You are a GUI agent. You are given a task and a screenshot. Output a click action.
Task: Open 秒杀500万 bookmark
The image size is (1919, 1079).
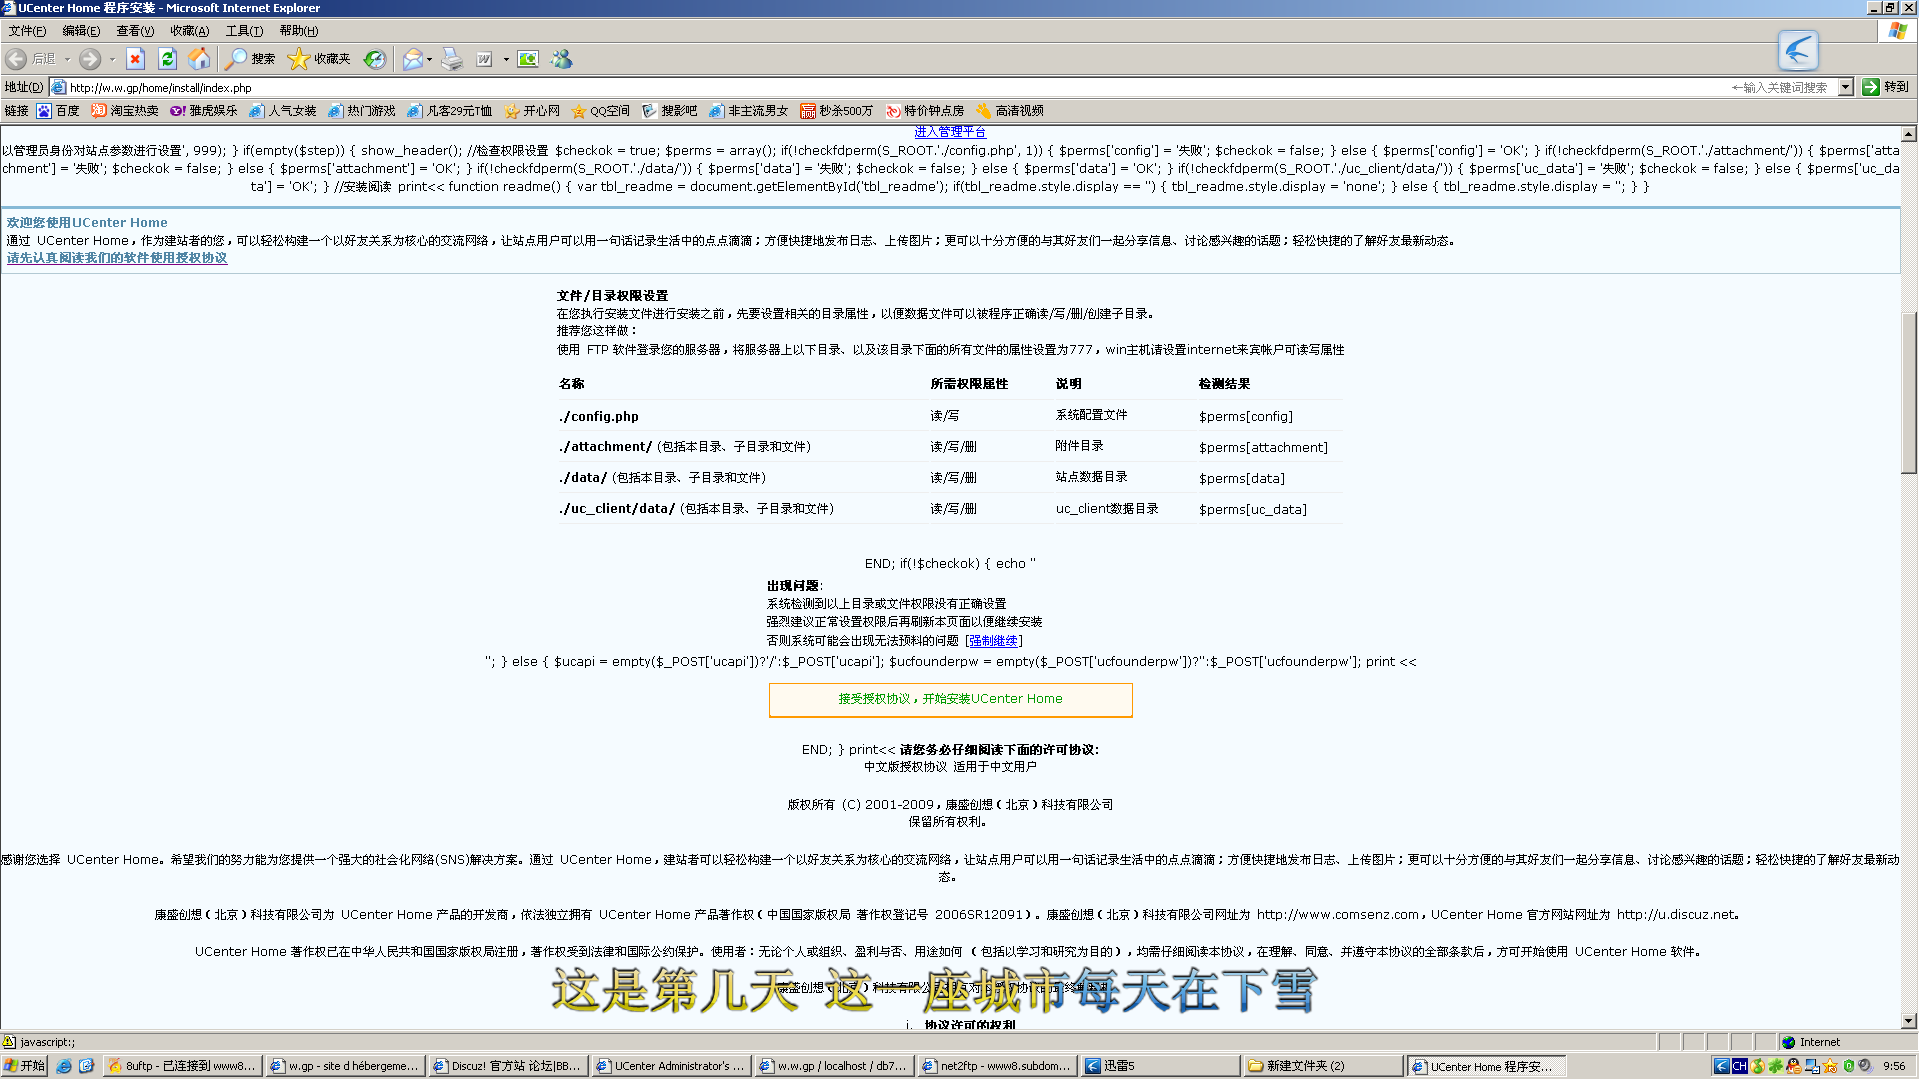(x=836, y=111)
